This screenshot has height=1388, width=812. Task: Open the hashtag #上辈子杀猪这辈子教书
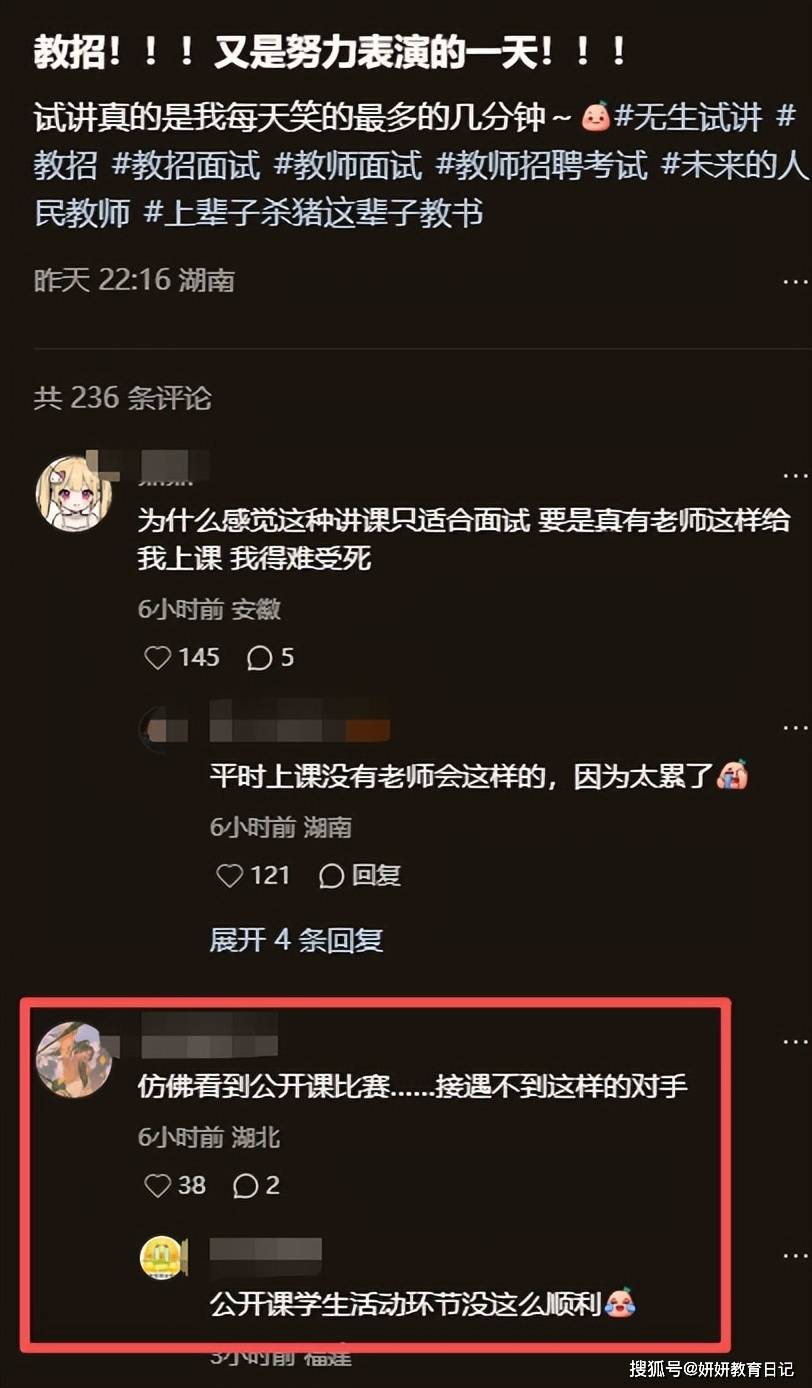314,214
